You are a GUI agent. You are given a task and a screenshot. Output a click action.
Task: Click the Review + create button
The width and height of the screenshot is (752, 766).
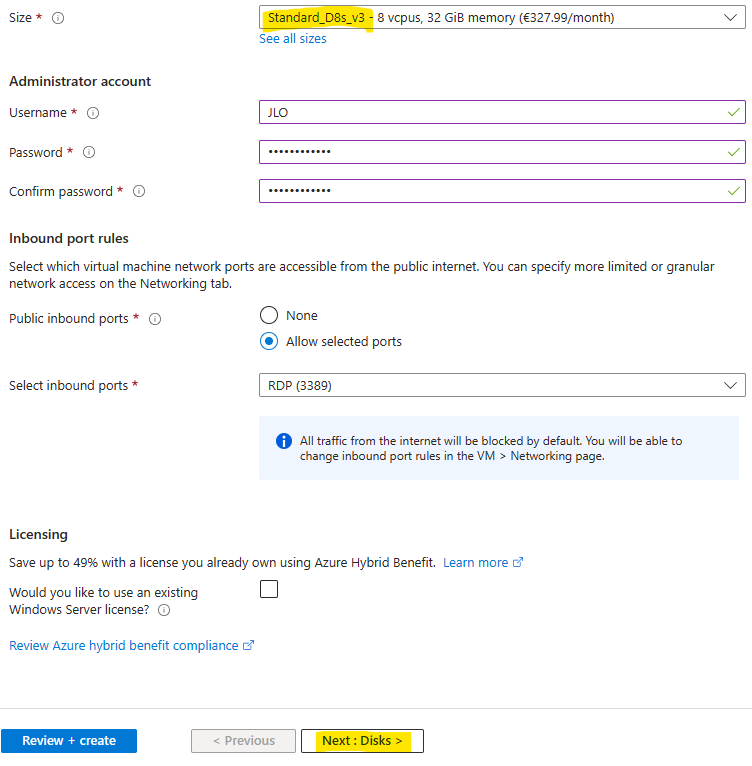tap(69, 741)
